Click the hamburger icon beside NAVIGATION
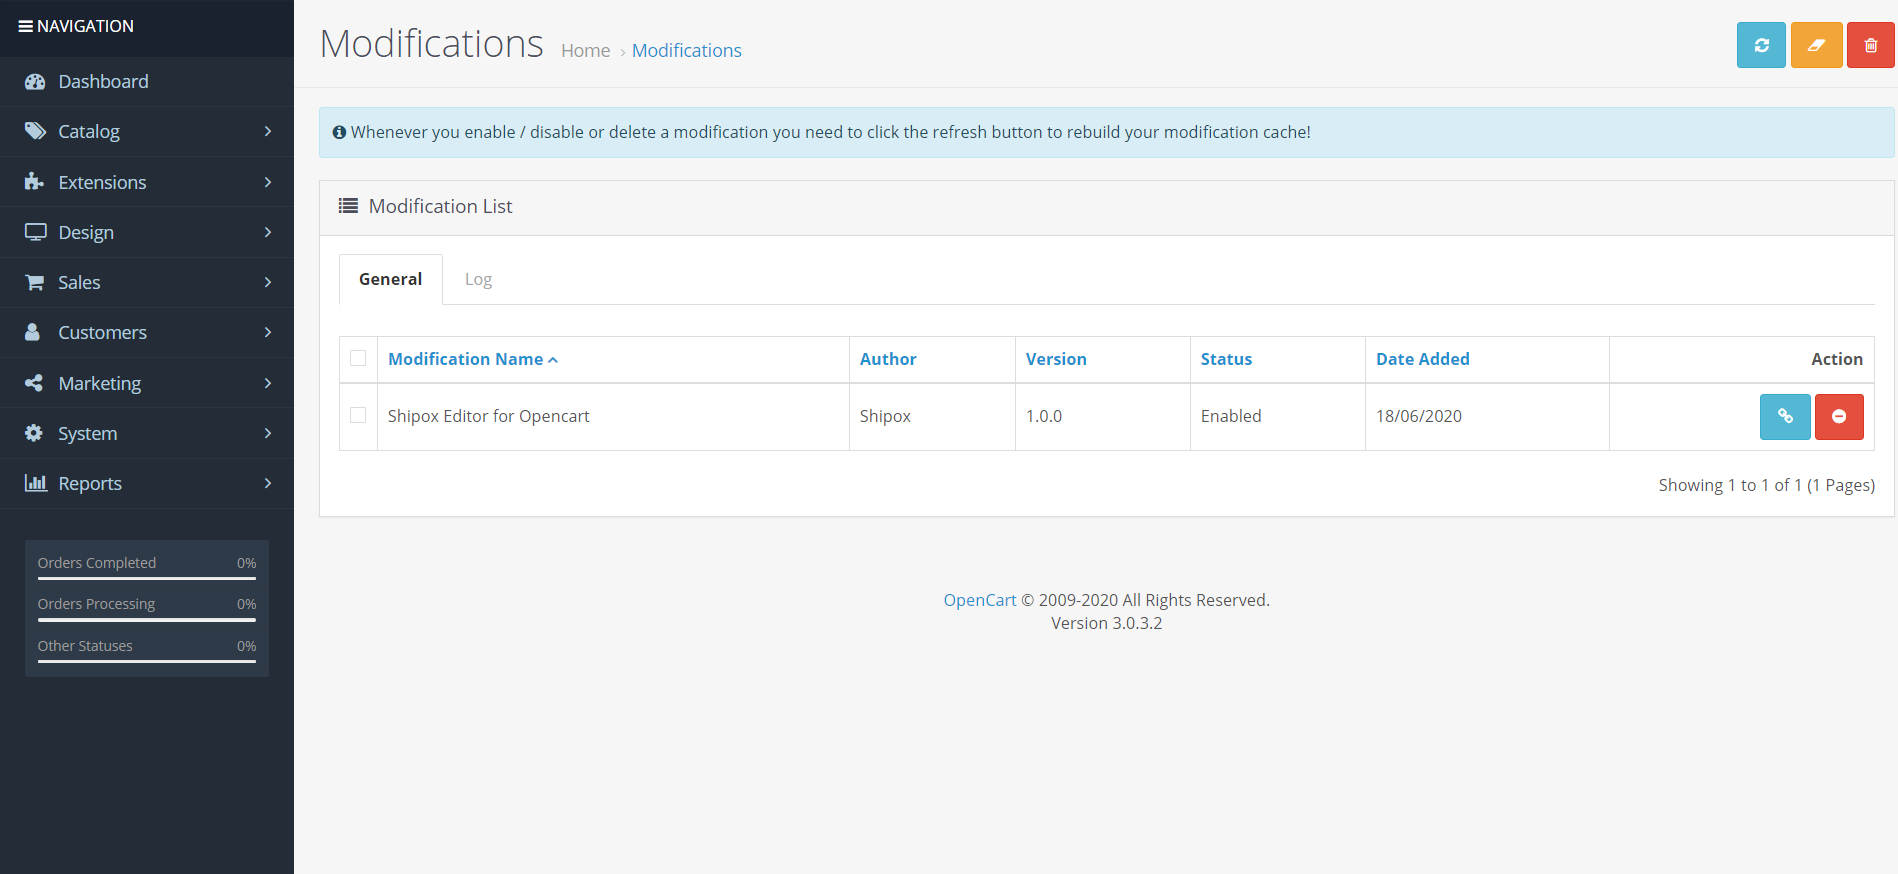 (x=25, y=26)
